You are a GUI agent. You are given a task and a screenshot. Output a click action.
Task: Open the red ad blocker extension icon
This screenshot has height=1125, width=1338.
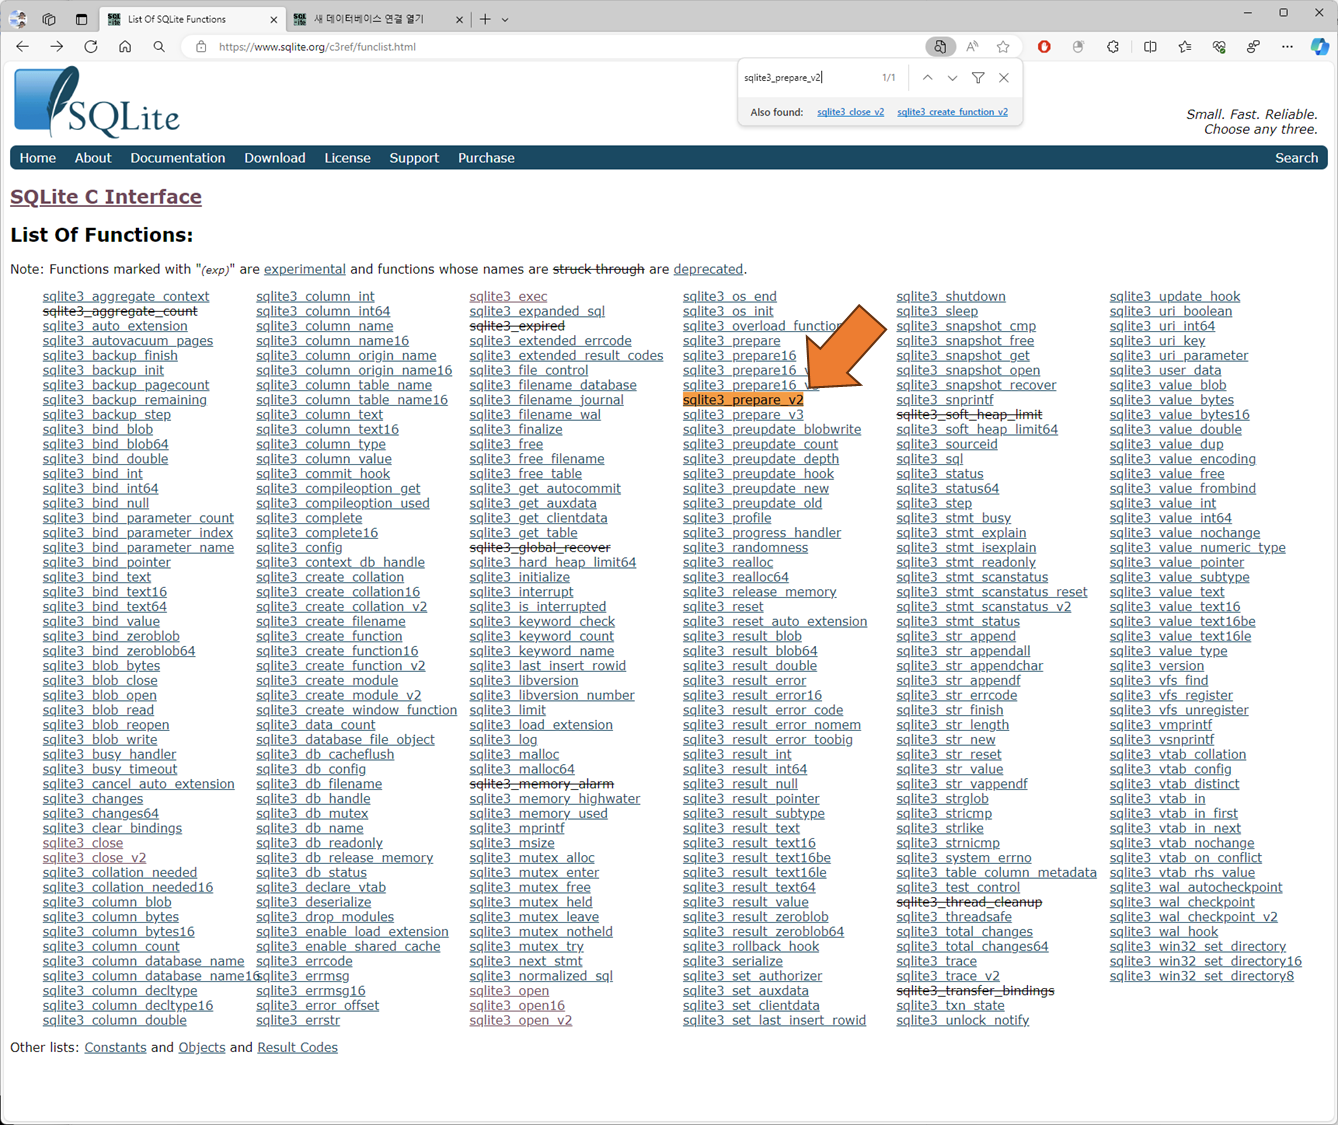pos(1044,47)
